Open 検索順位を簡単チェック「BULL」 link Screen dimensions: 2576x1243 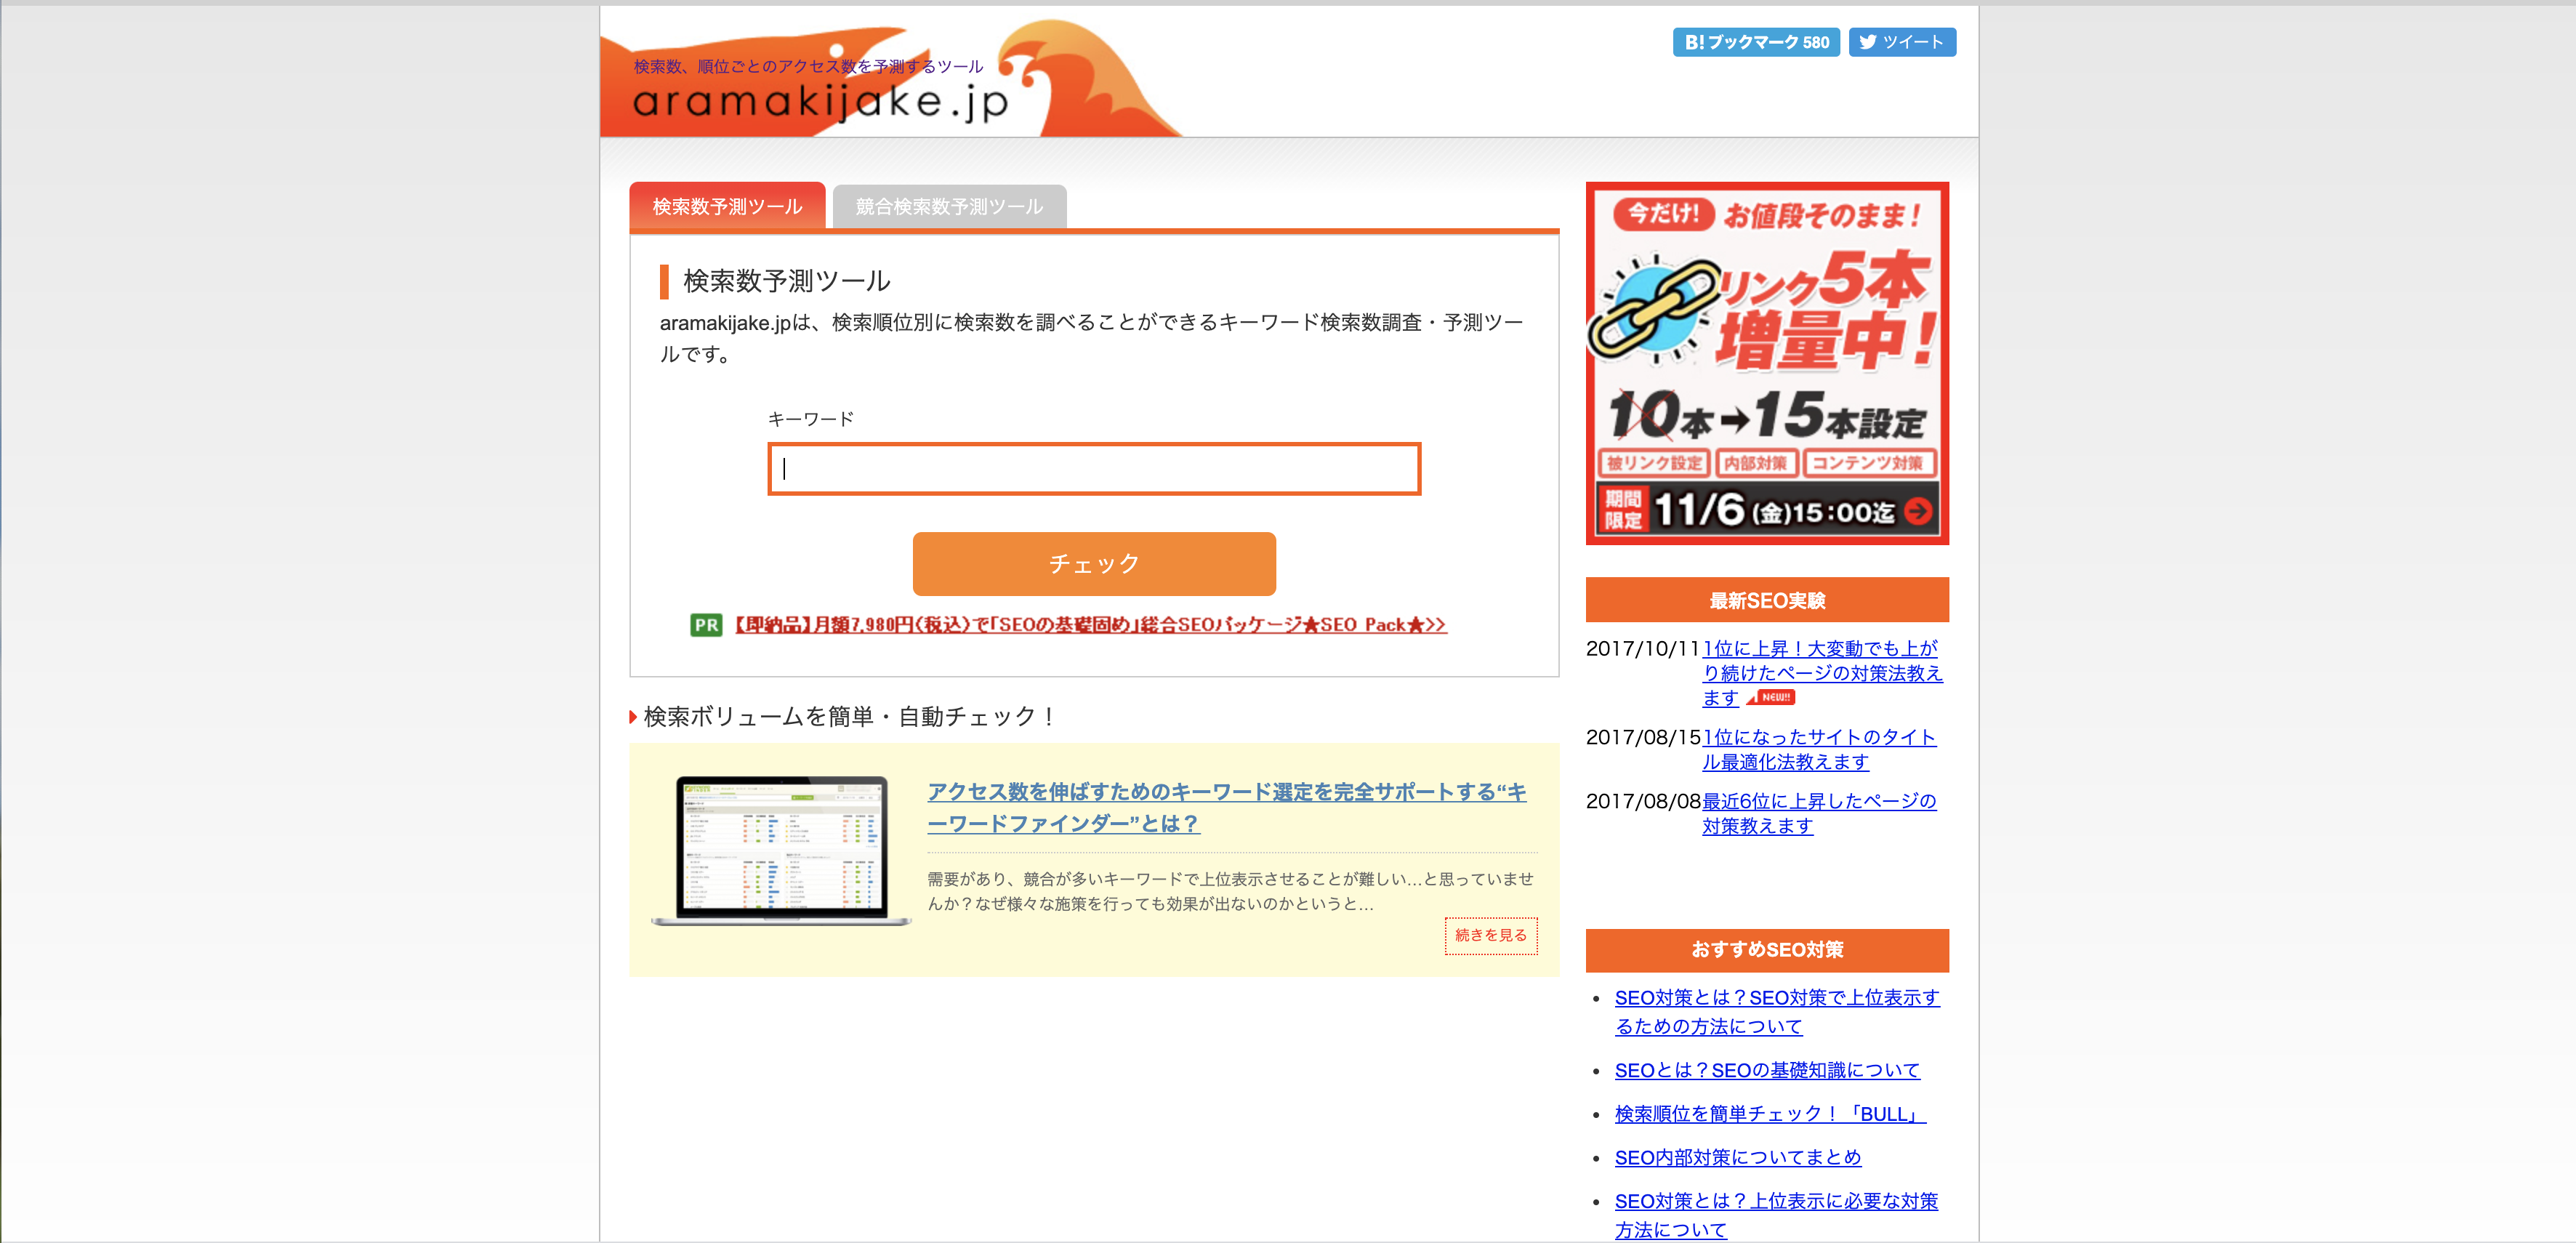pyautogui.click(x=1770, y=1113)
